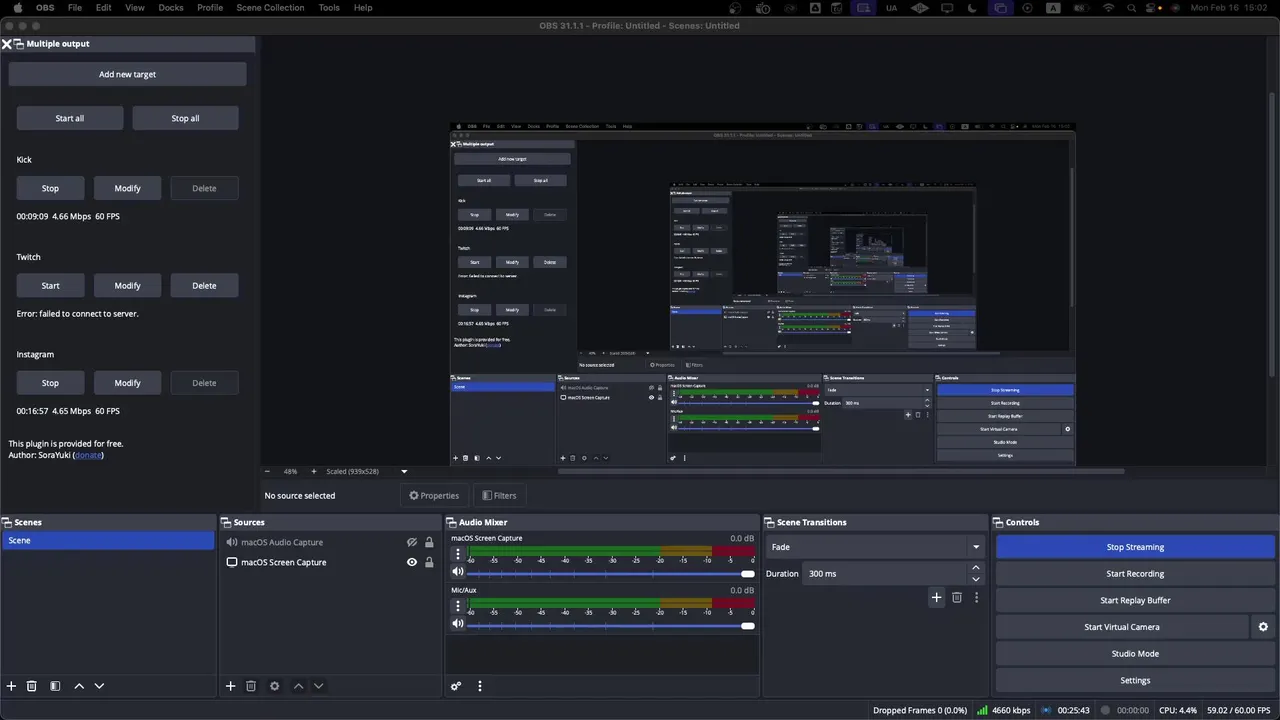1280x720 pixels.
Task: Open scene filters icon in Scenes dock
Action: (55, 686)
